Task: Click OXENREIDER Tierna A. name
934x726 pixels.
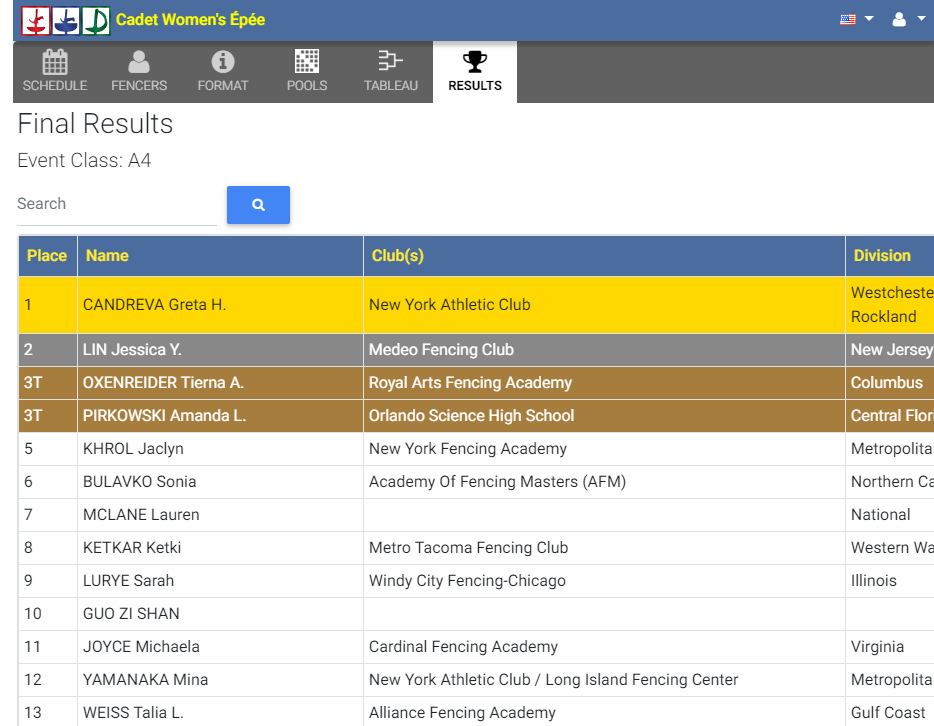Action: click(x=163, y=383)
